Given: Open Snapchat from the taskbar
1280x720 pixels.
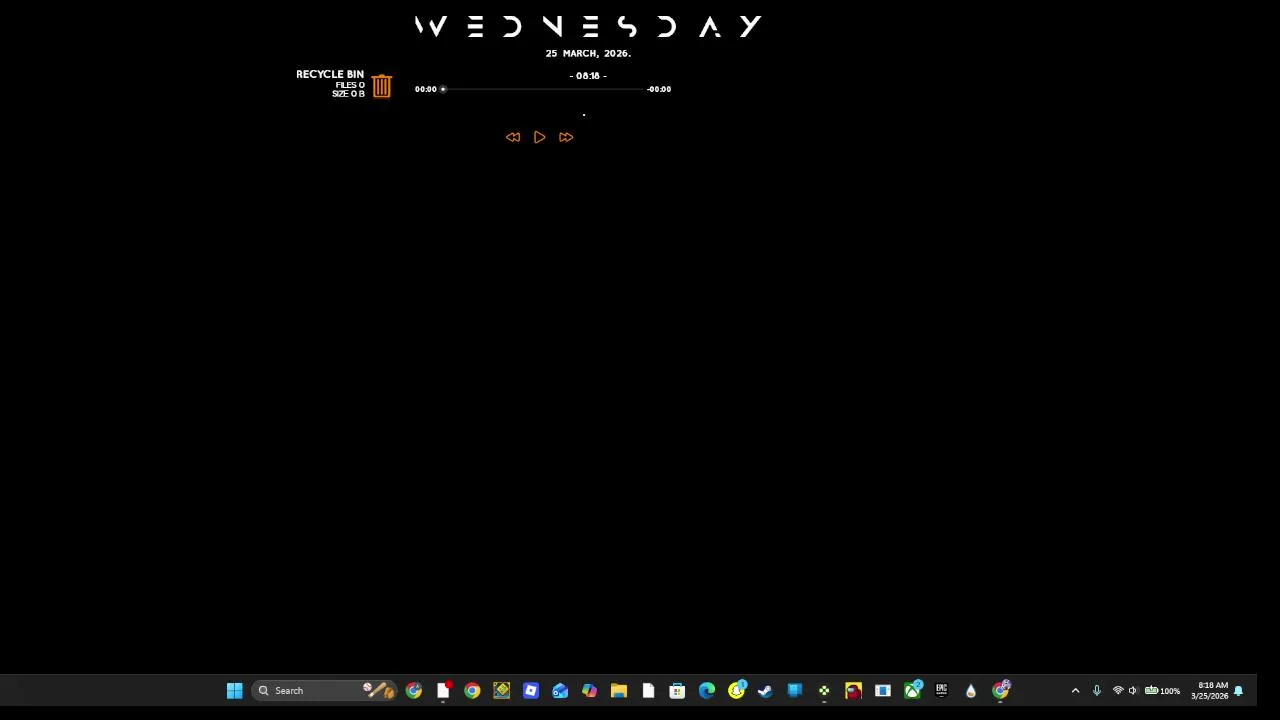Looking at the screenshot, I should click(x=737, y=690).
